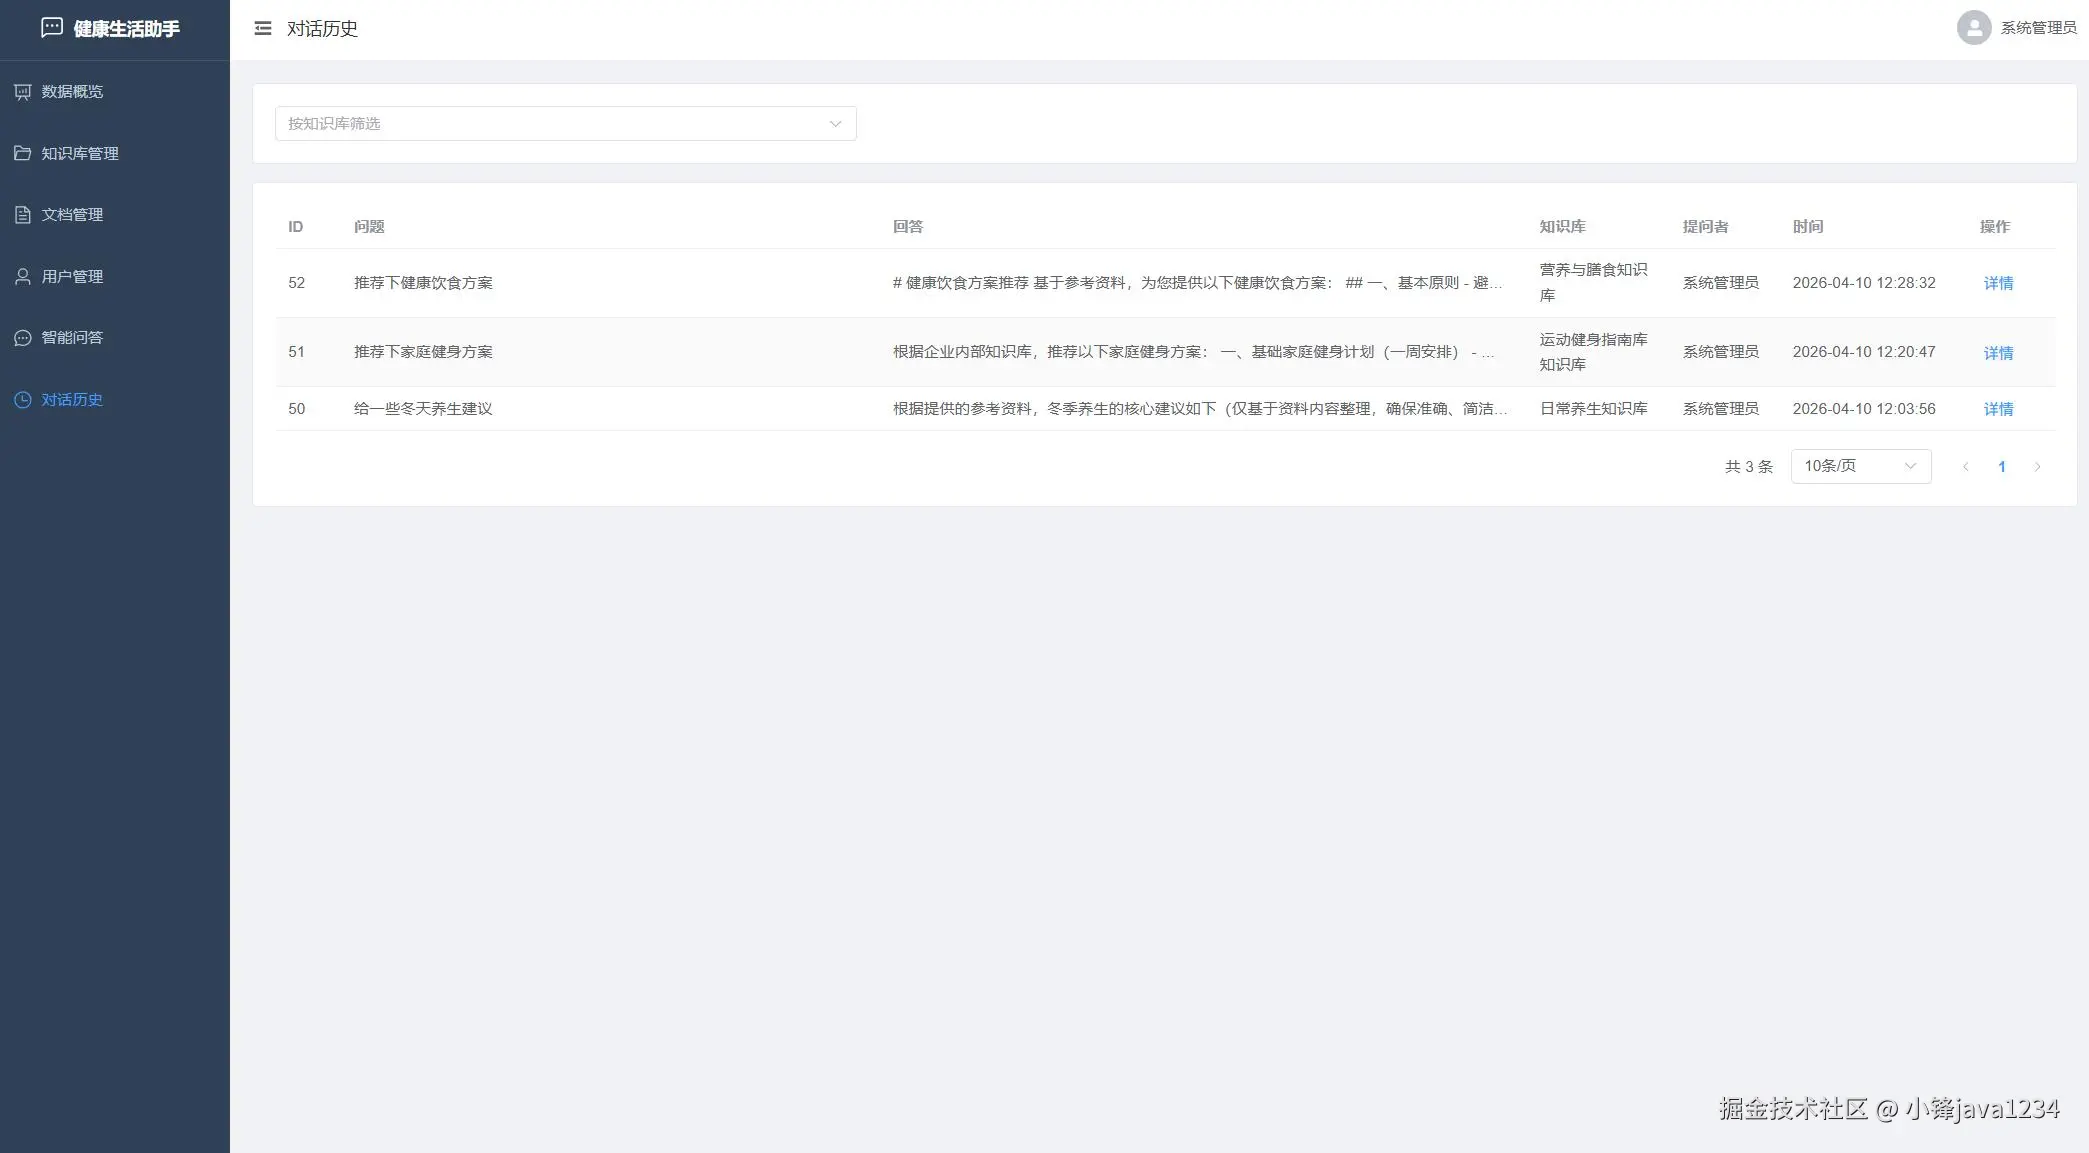Click the previous page arrow in pagination
The height and width of the screenshot is (1153, 2089).
pos(1965,467)
